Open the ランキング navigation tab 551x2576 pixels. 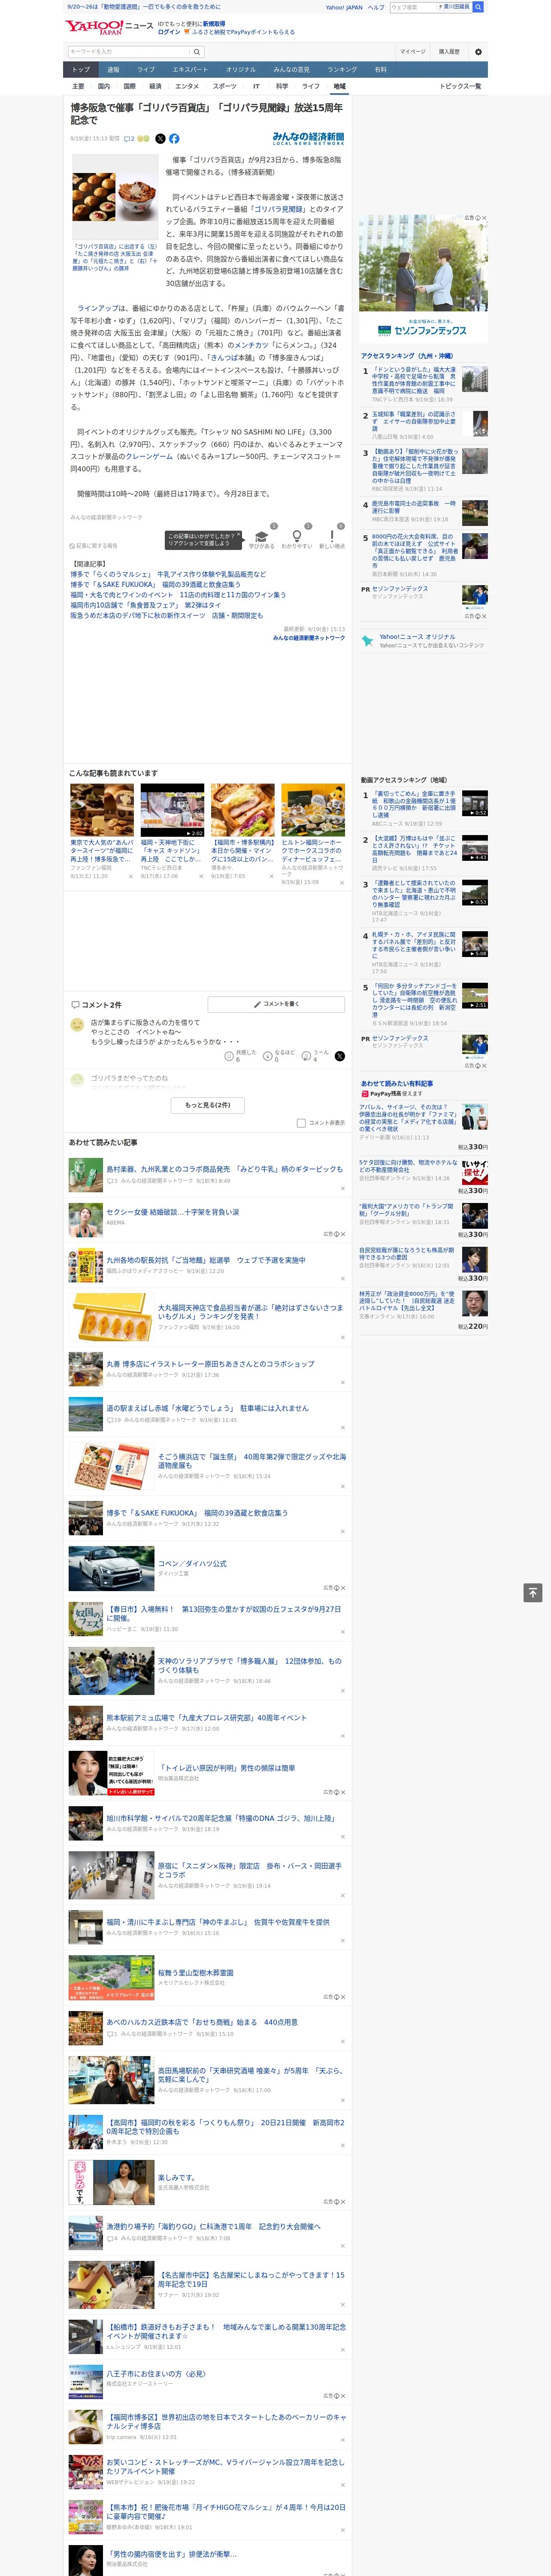[342, 70]
